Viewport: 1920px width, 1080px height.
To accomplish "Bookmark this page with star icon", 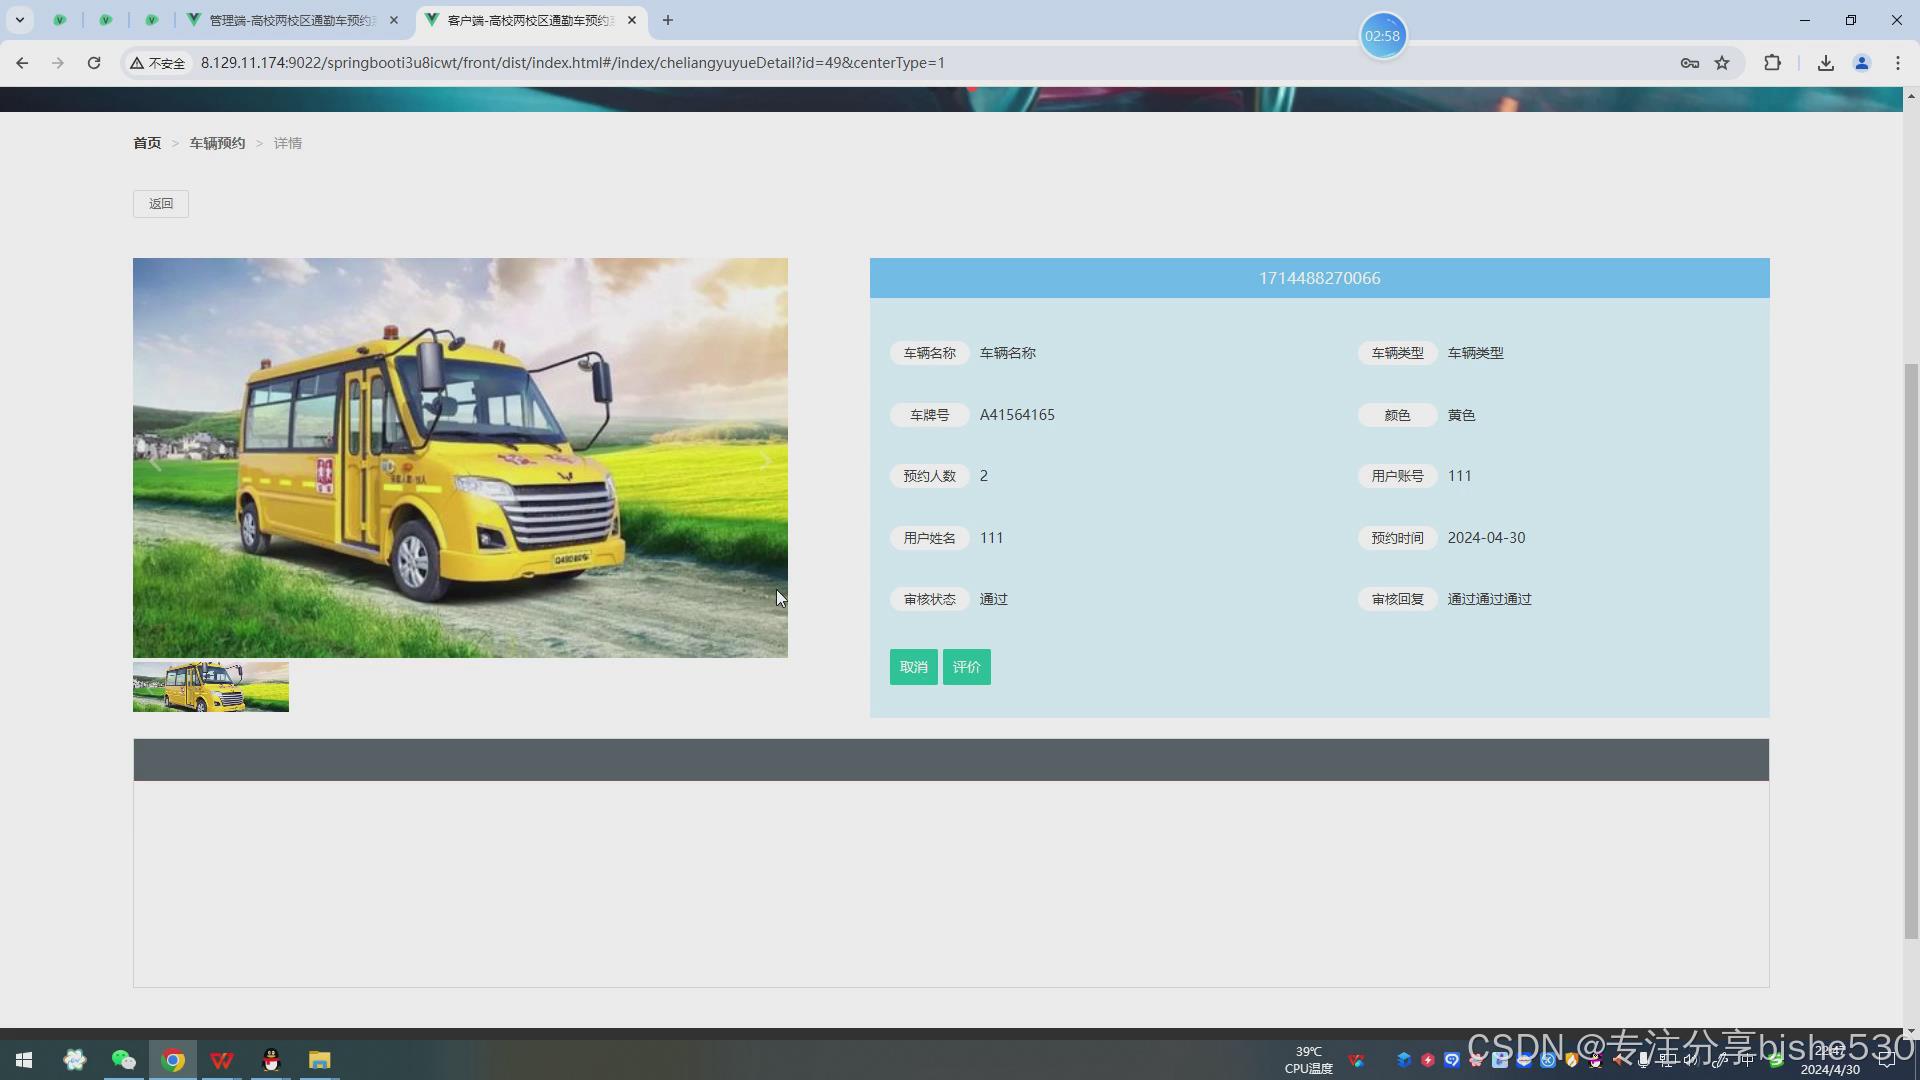I will 1722,63.
